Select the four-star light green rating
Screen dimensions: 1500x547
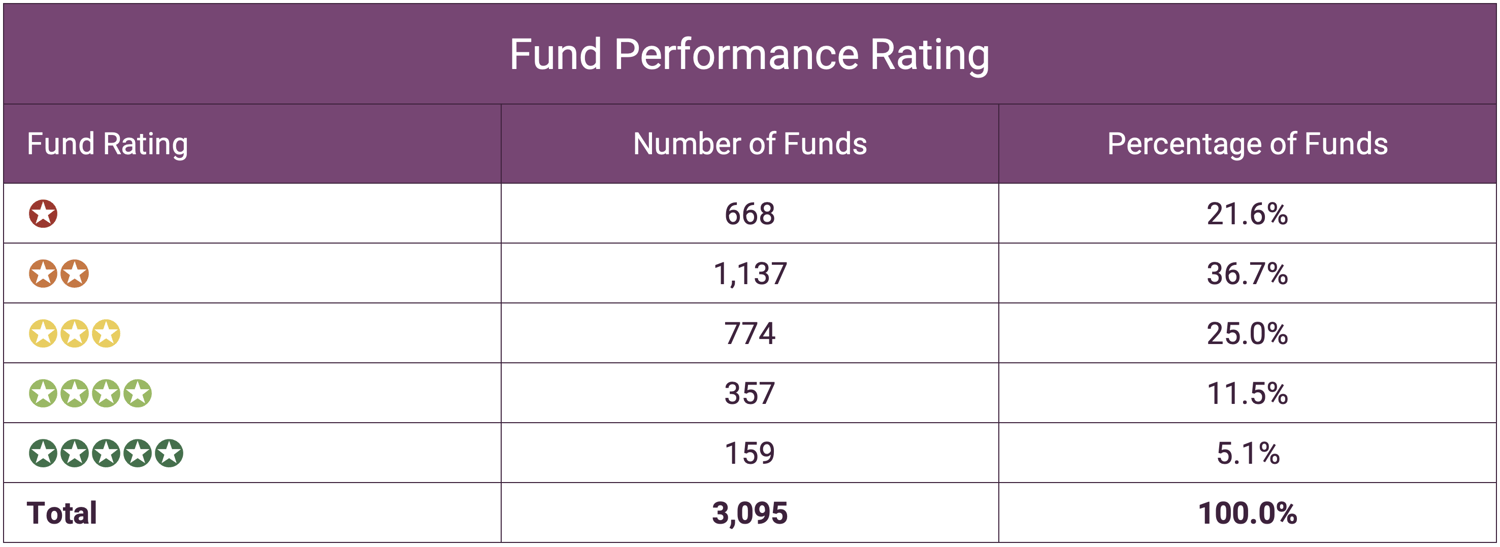[90, 394]
